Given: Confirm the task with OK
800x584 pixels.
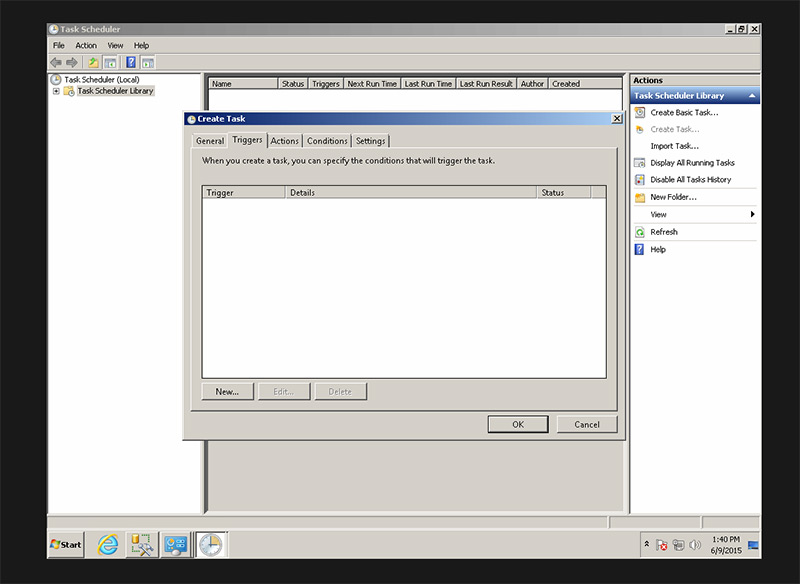Looking at the screenshot, I should point(518,424).
